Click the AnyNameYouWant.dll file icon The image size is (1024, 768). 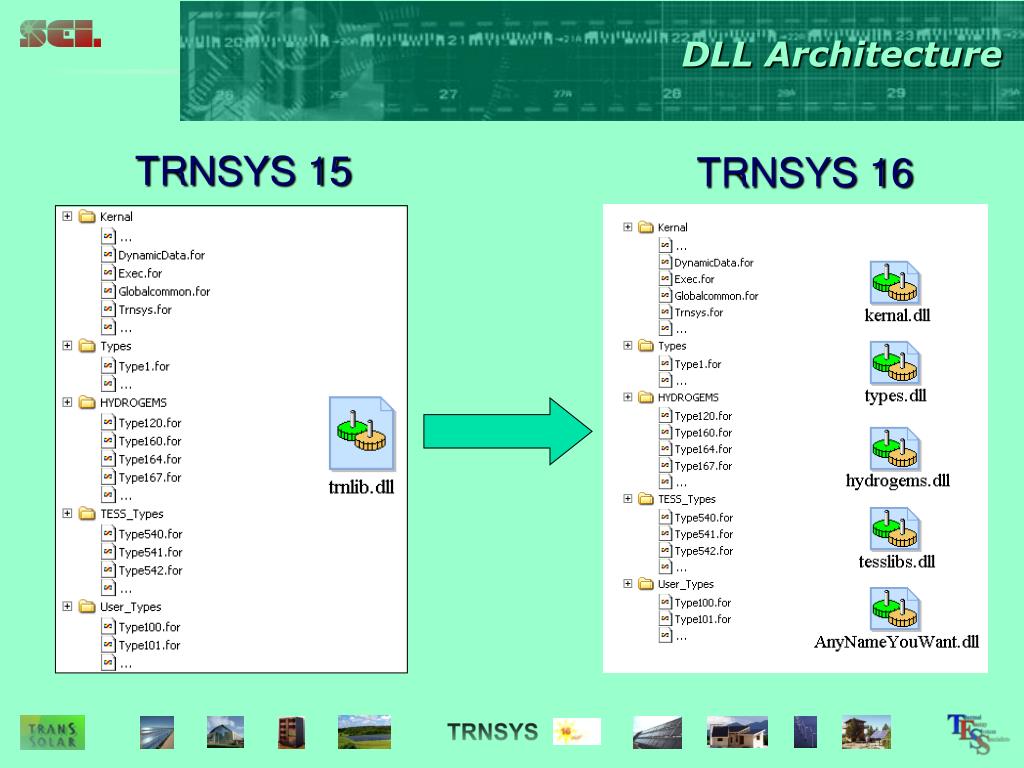click(x=895, y=609)
